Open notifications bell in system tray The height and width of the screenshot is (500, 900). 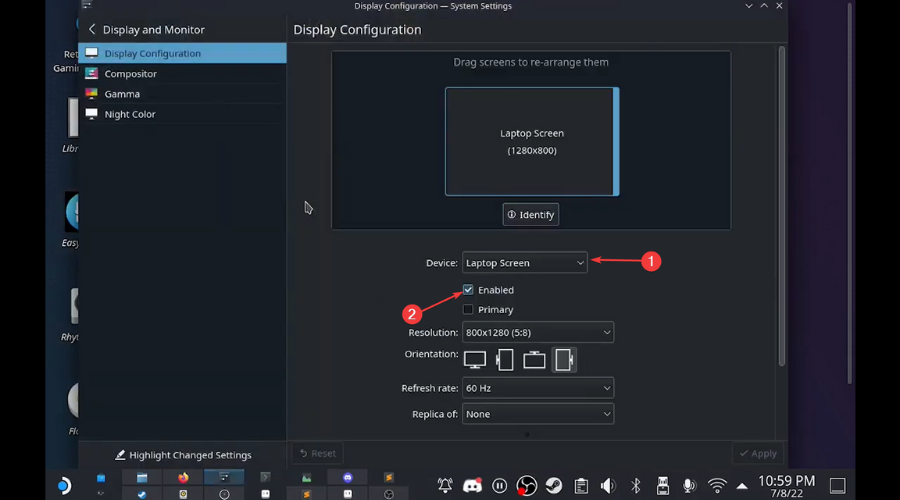click(445, 486)
